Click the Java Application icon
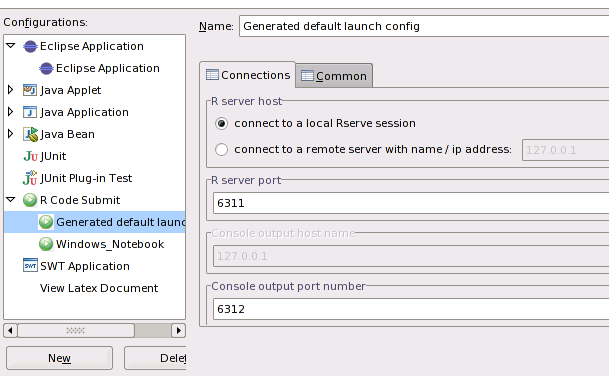 pyautogui.click(x=30, y=112)
